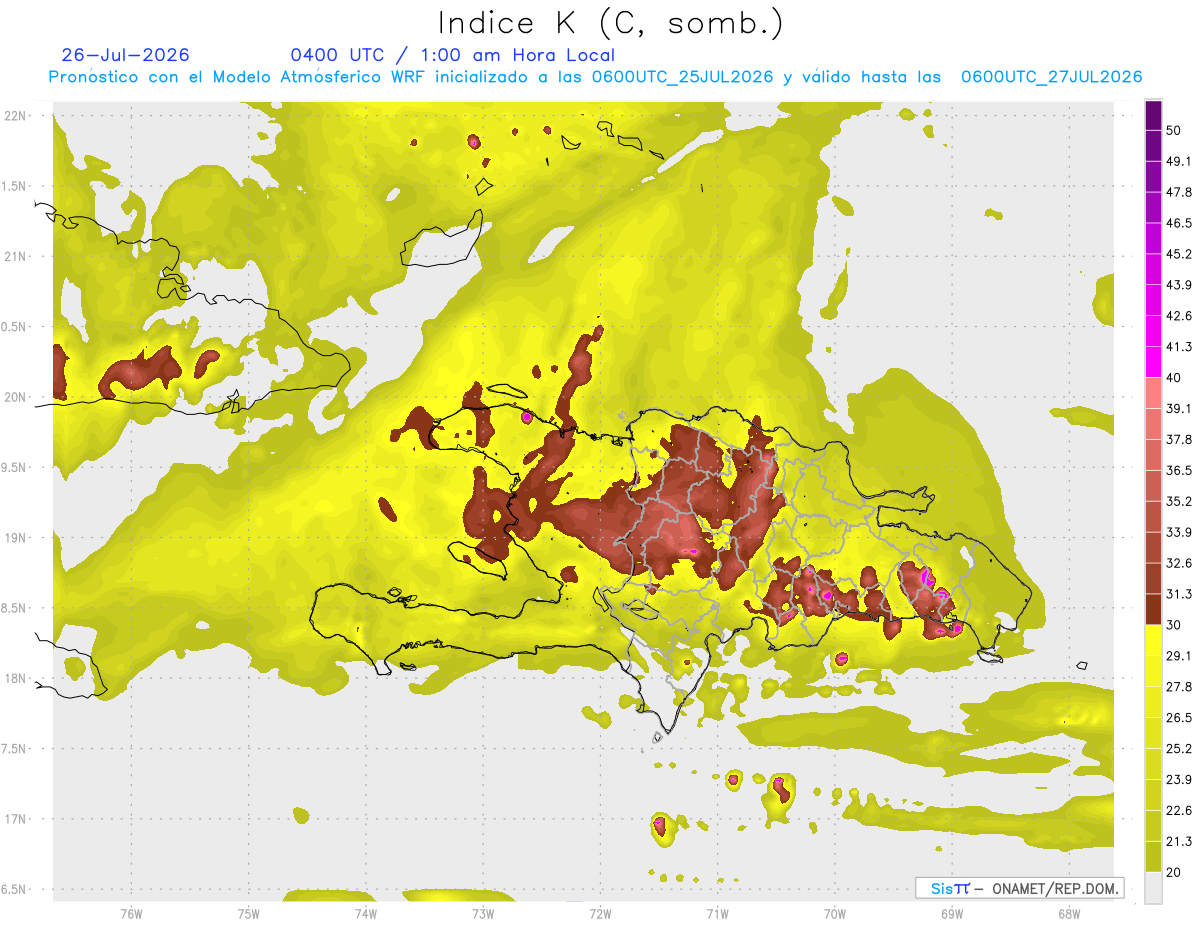Click the '20N' latitude label
This screenshot has height=927, width=1200.
(16, 397)
